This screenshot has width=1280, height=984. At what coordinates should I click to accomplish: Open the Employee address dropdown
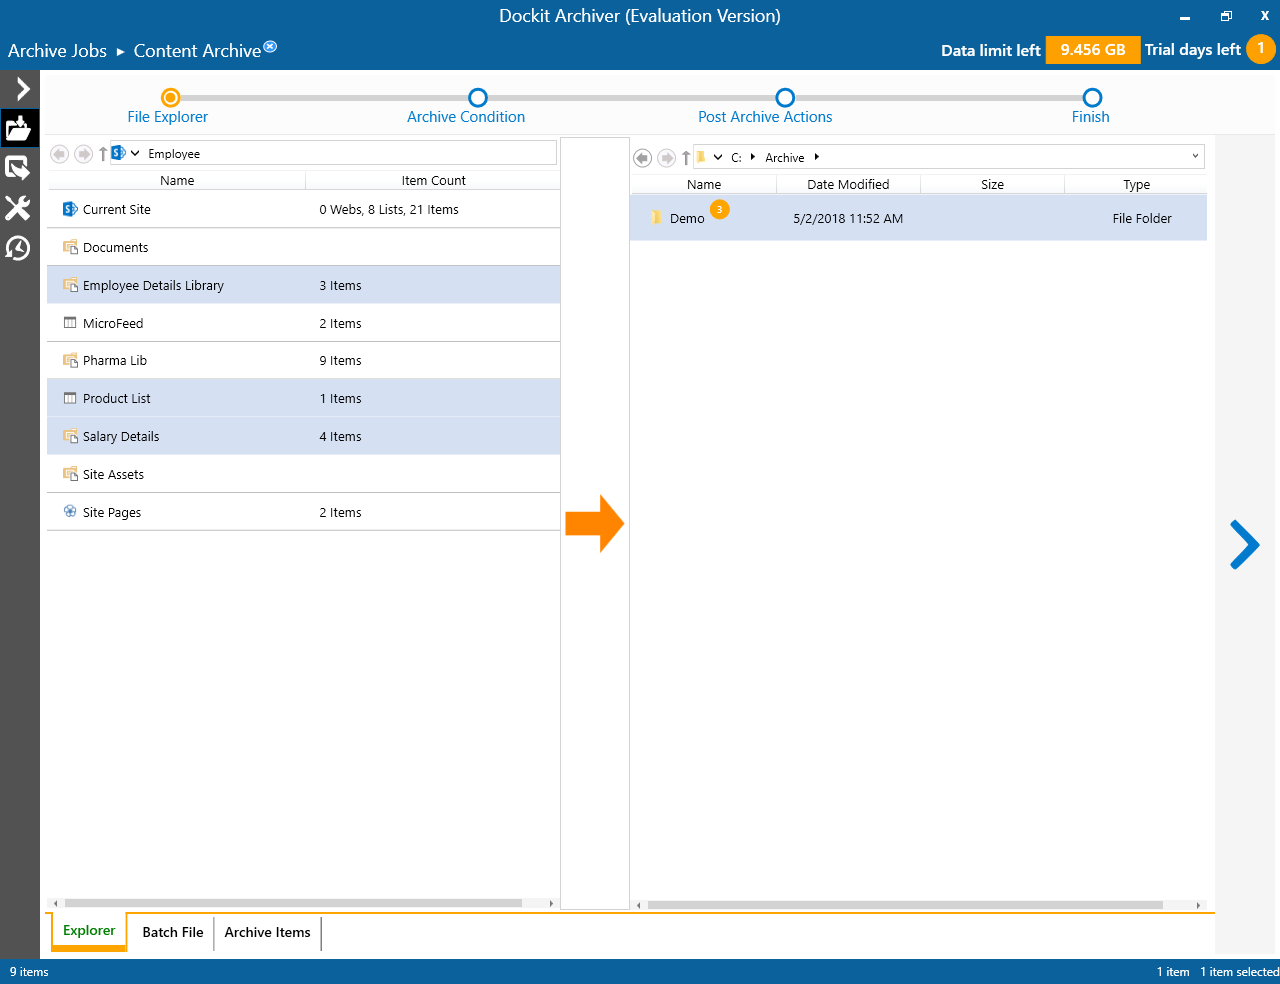[x=135, y=152]
